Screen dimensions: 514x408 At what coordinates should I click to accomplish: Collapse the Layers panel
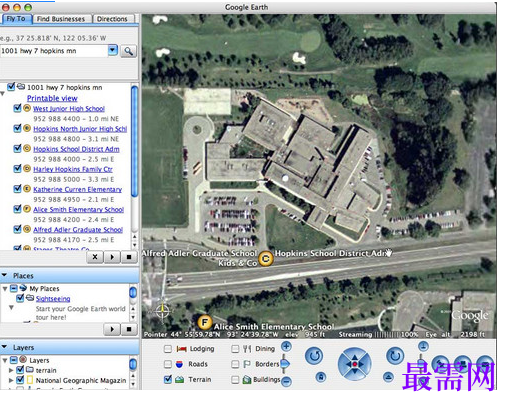4,347
